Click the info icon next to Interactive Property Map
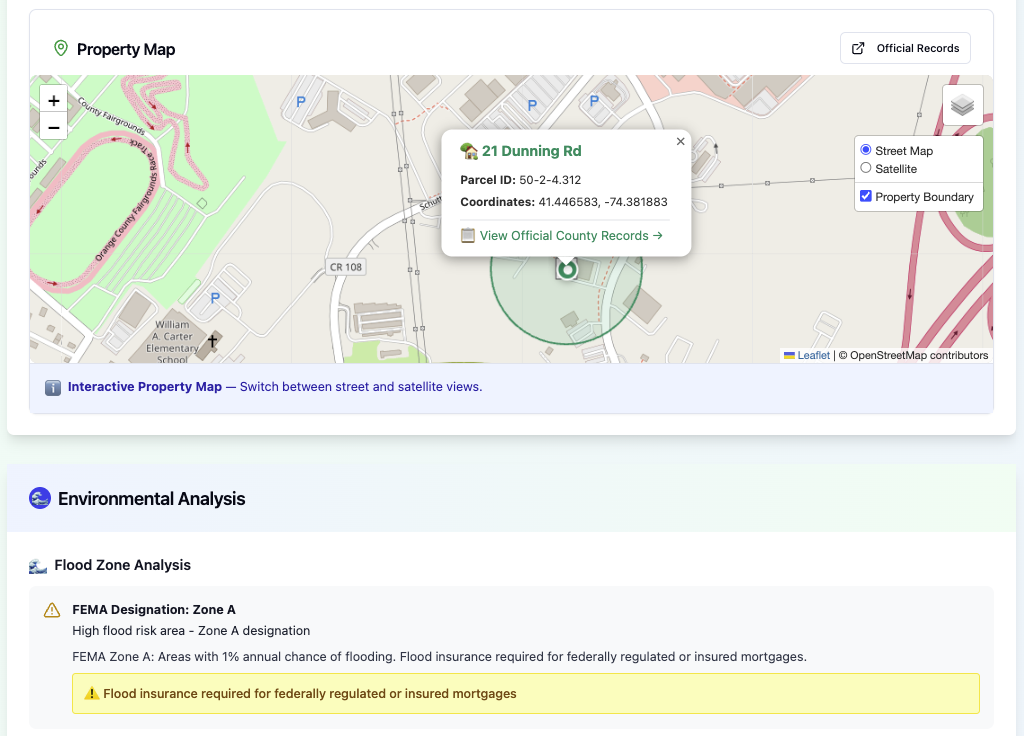 coord(52,387)
